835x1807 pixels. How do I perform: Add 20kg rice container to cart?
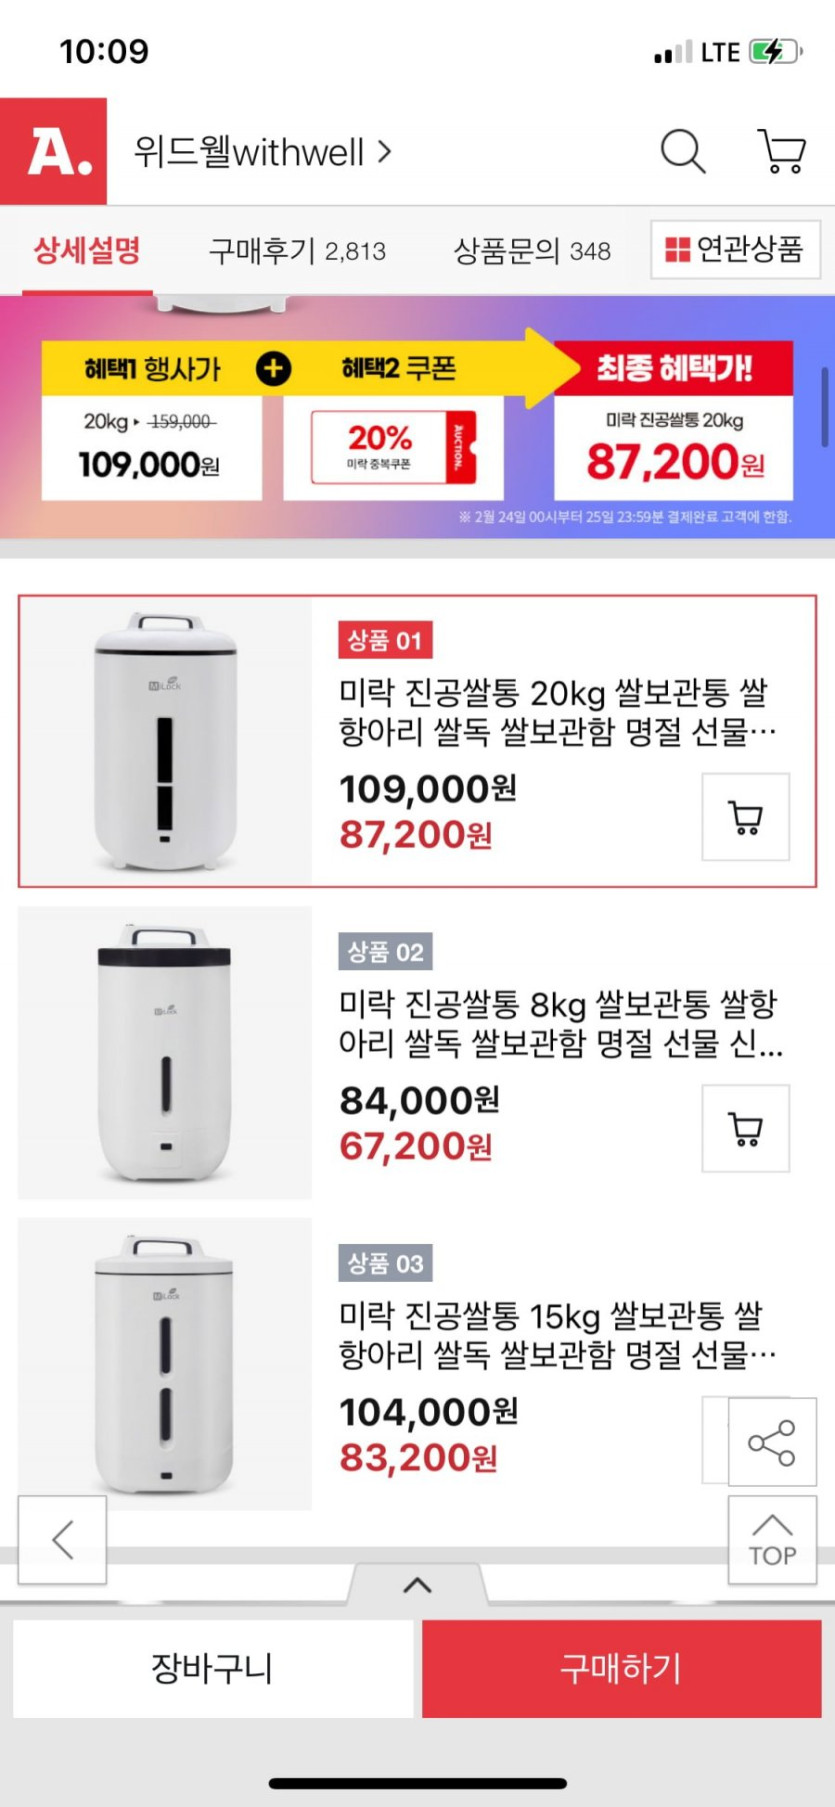(745, 816)
